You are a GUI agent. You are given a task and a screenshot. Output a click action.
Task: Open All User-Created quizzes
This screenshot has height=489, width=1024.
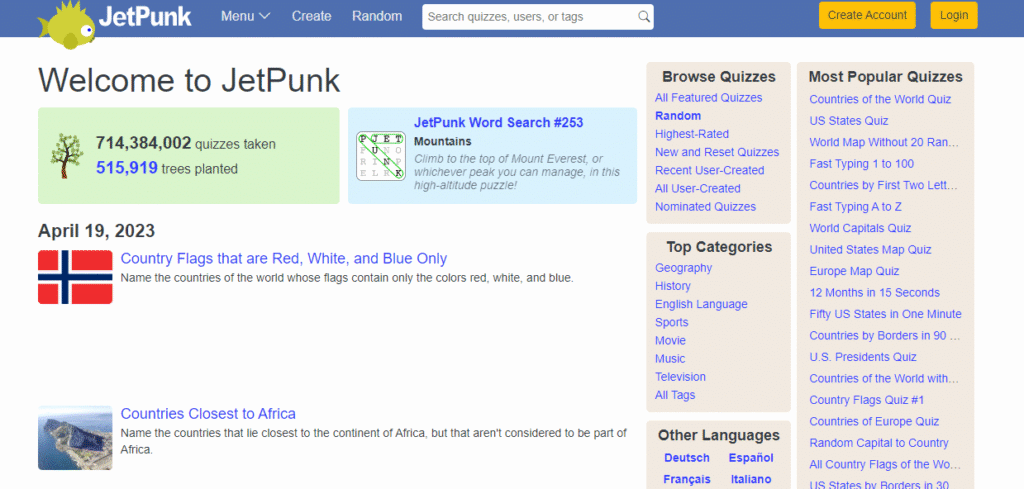697,189
